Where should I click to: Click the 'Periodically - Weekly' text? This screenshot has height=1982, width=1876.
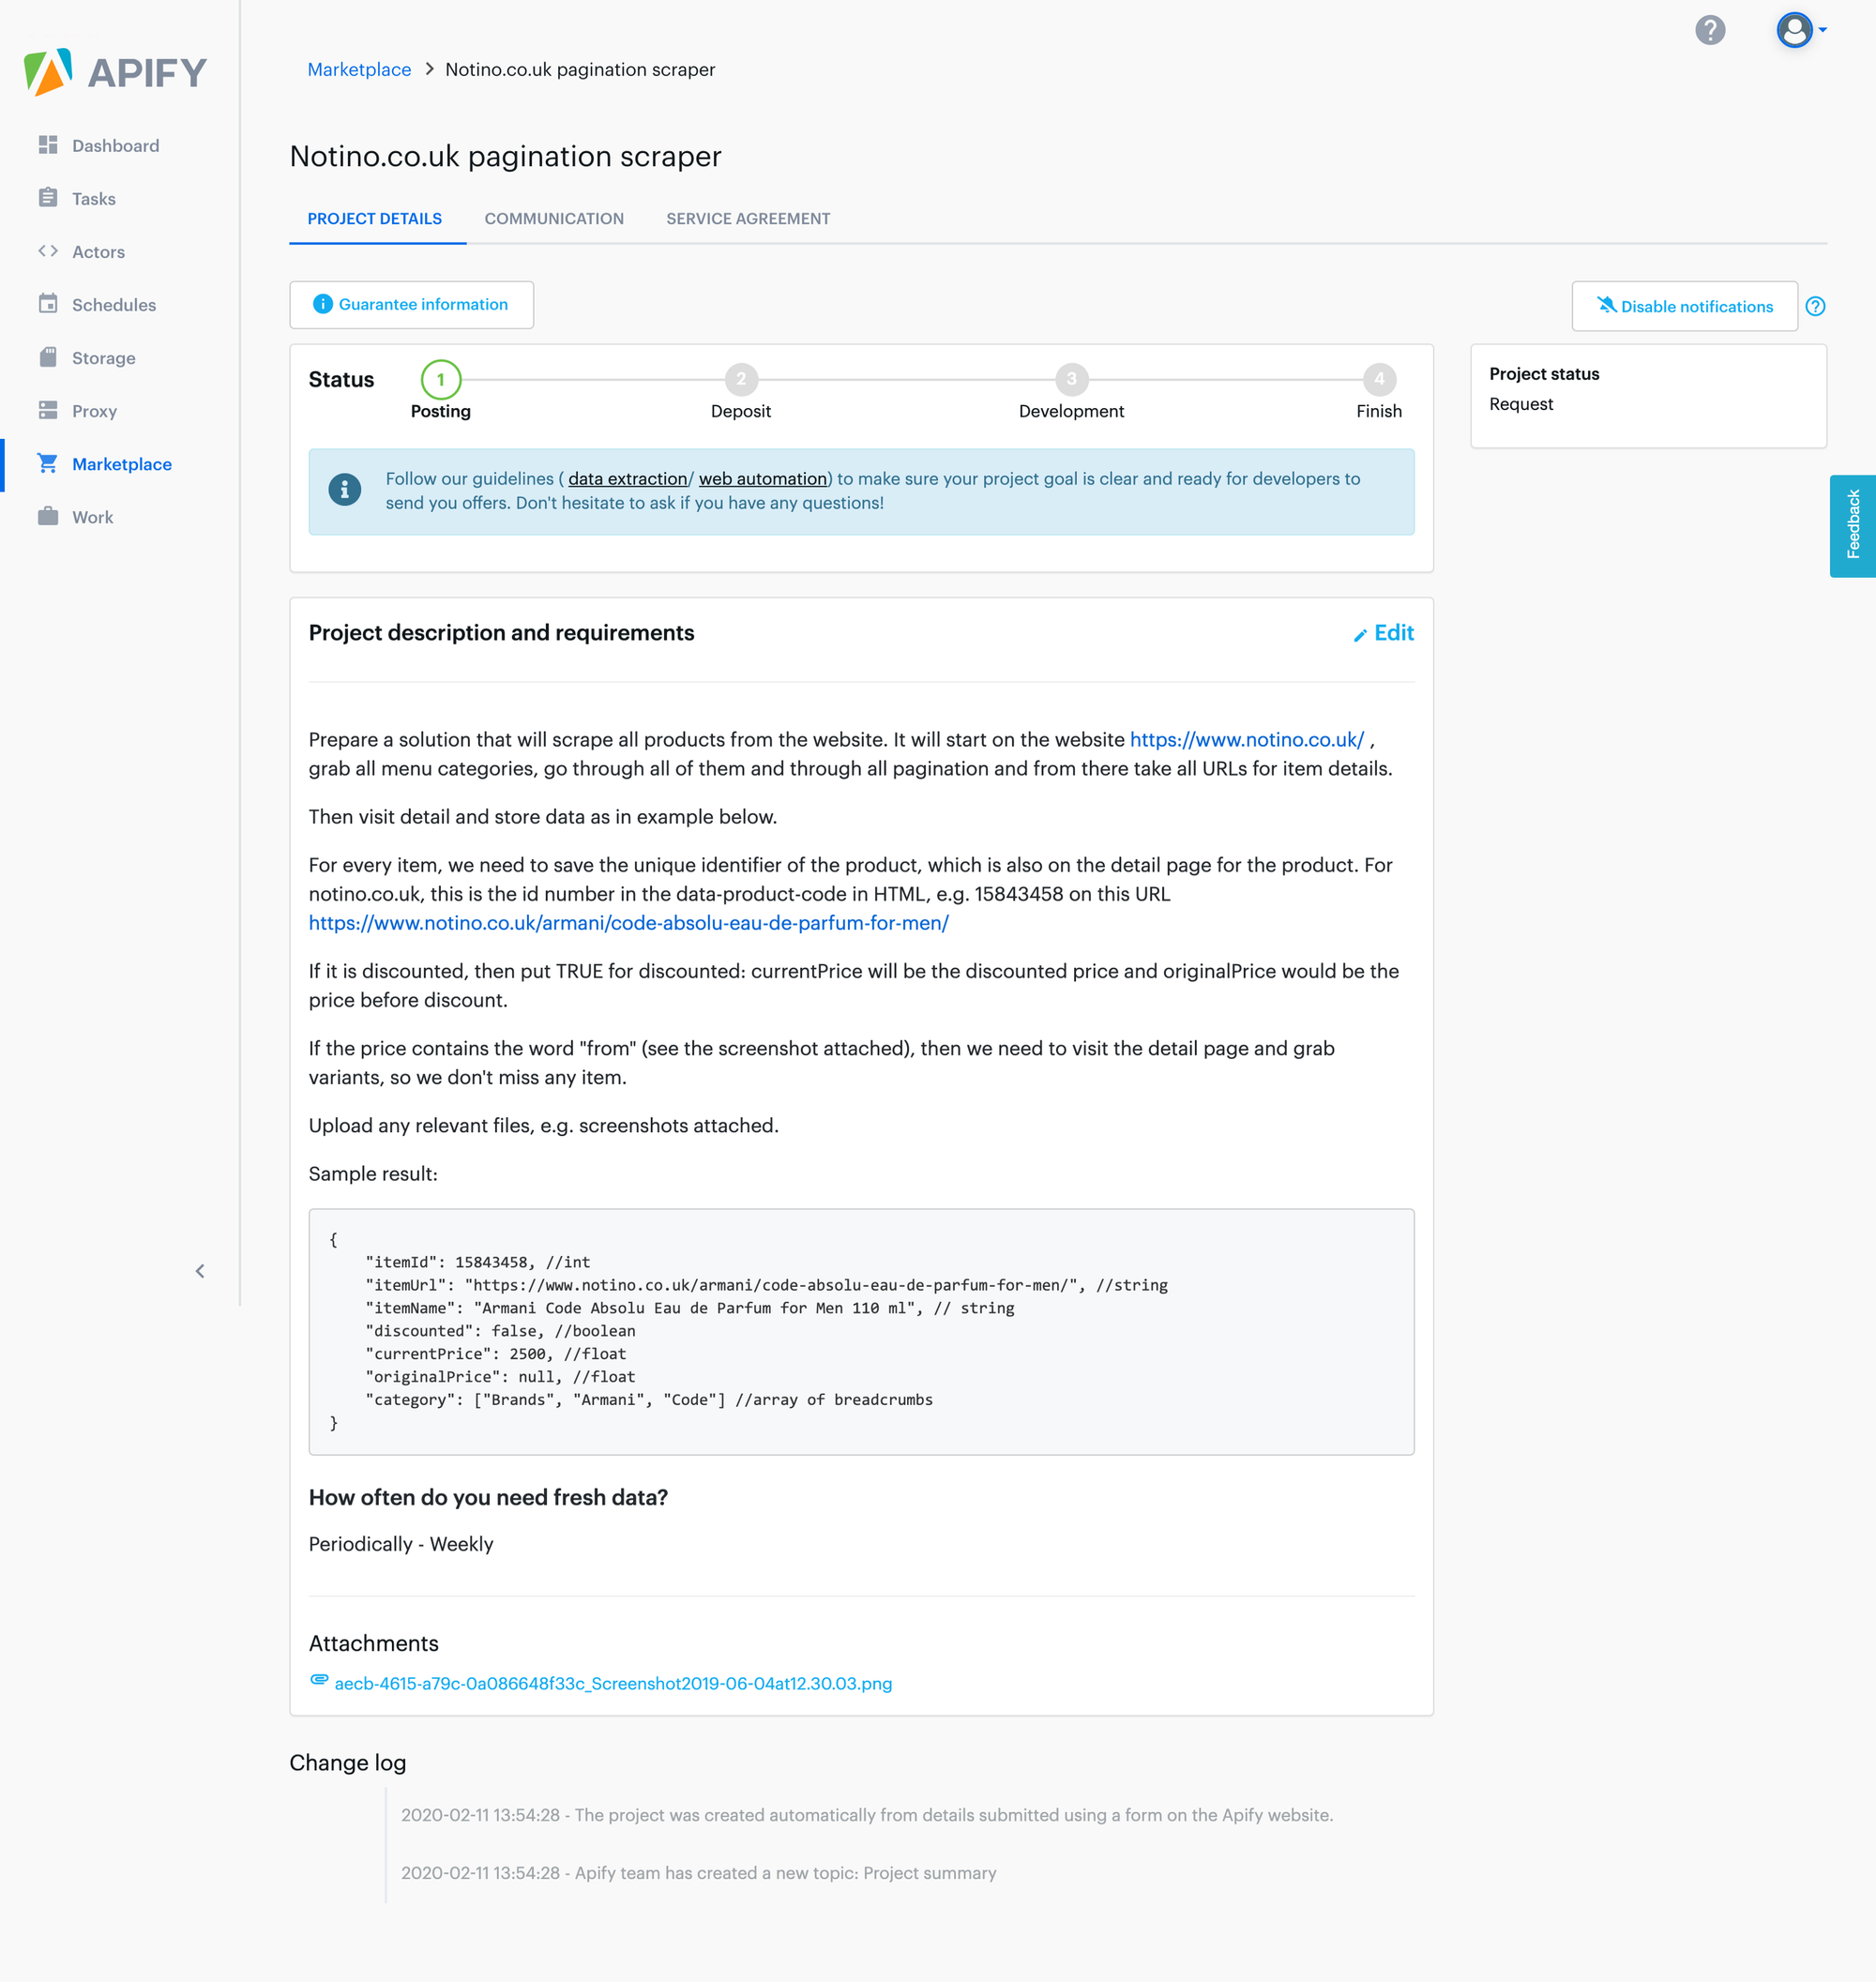coord(401,1544)
